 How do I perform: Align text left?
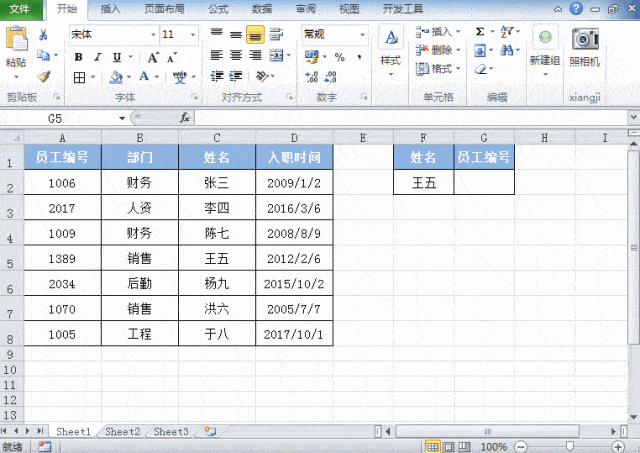tap(216, 55)
